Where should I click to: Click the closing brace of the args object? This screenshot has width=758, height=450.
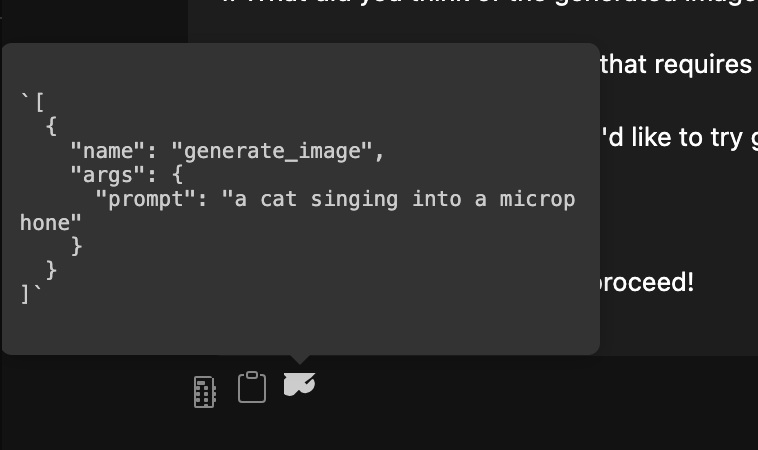76,247
